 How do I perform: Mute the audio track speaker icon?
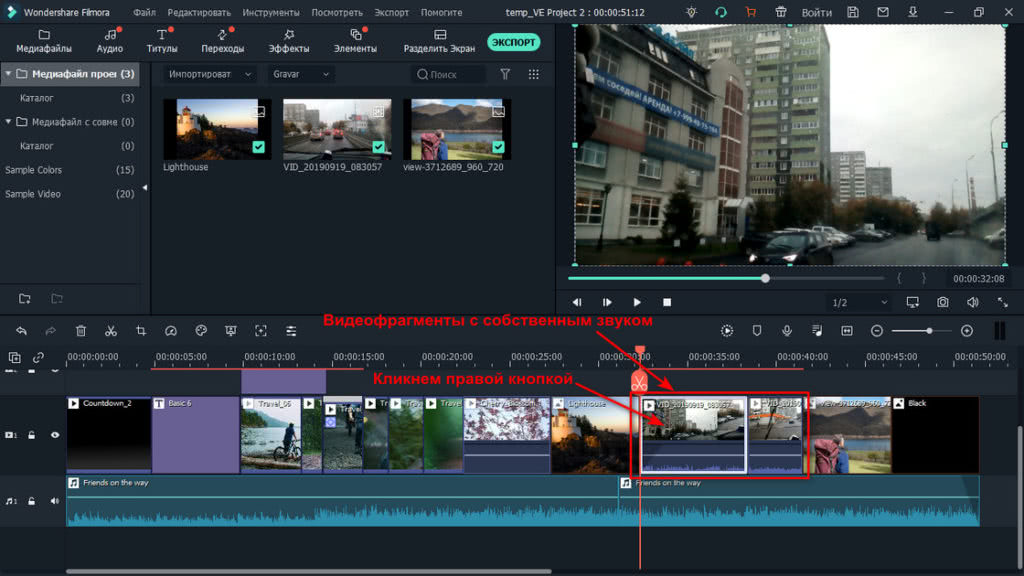[55, 501]
